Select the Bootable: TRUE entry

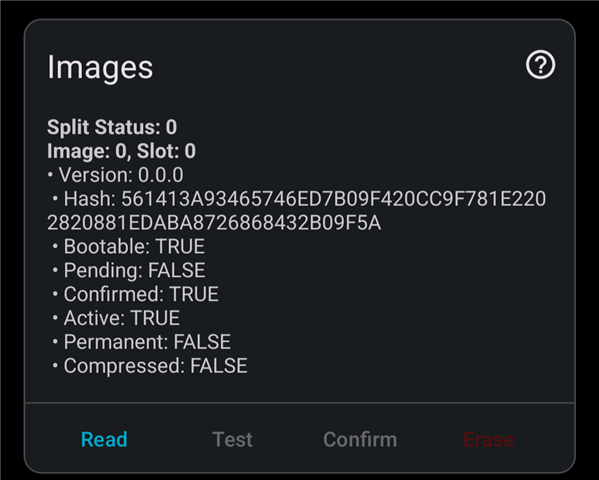point(128,246)
